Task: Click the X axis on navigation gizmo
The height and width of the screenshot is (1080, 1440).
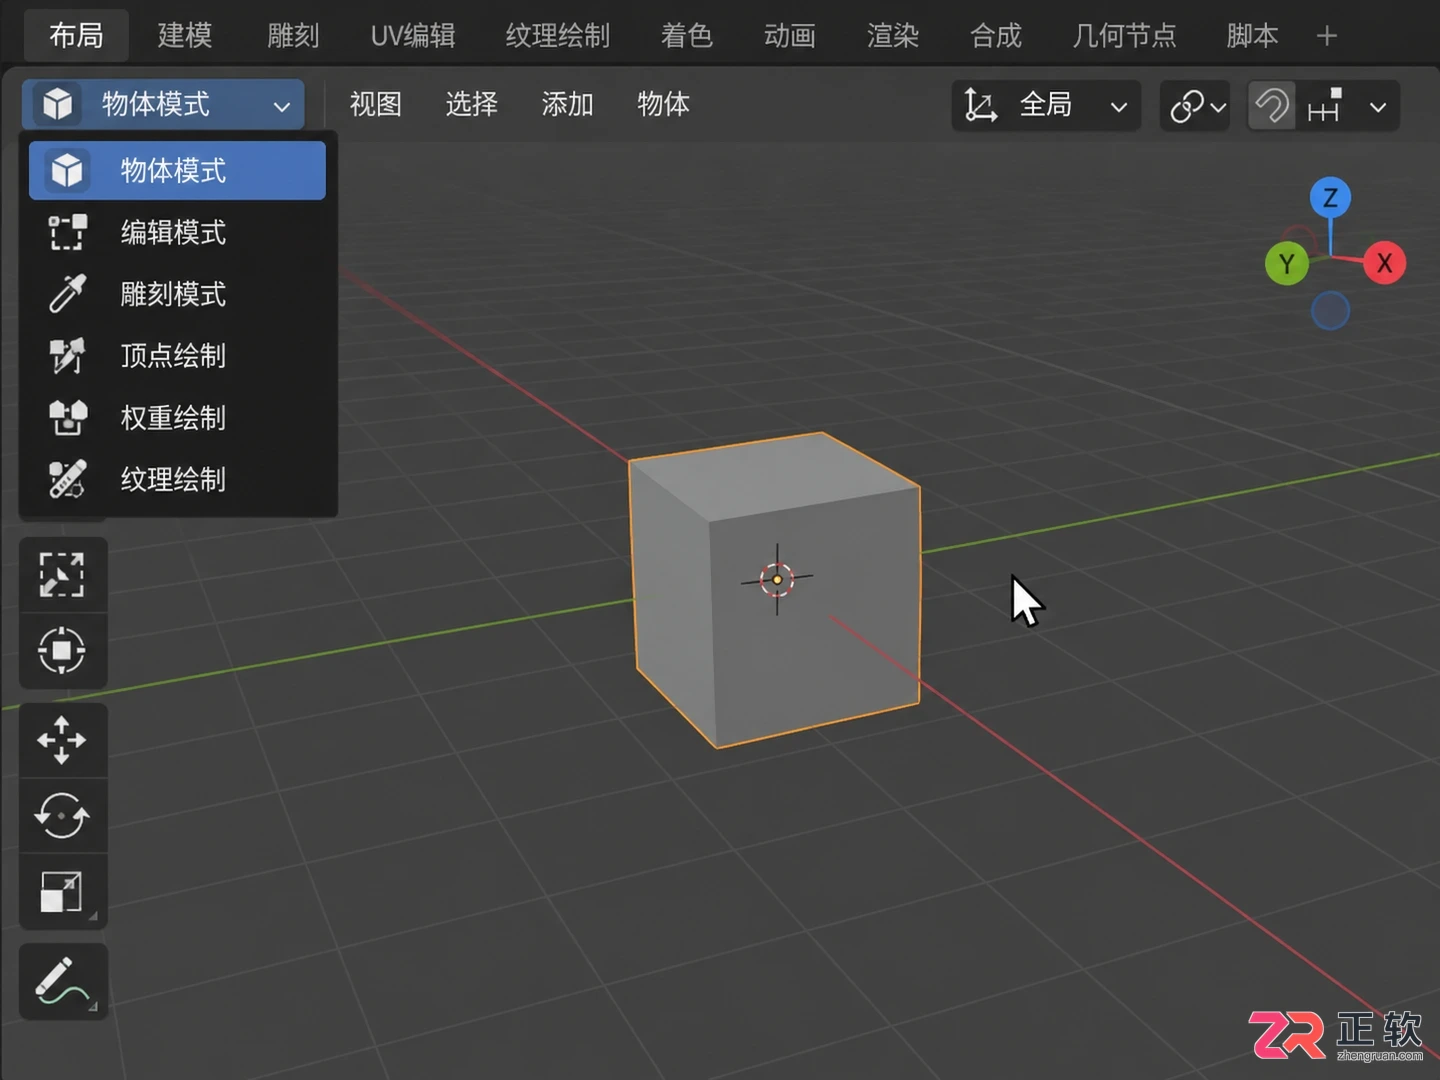Action: click(1385, 263)
